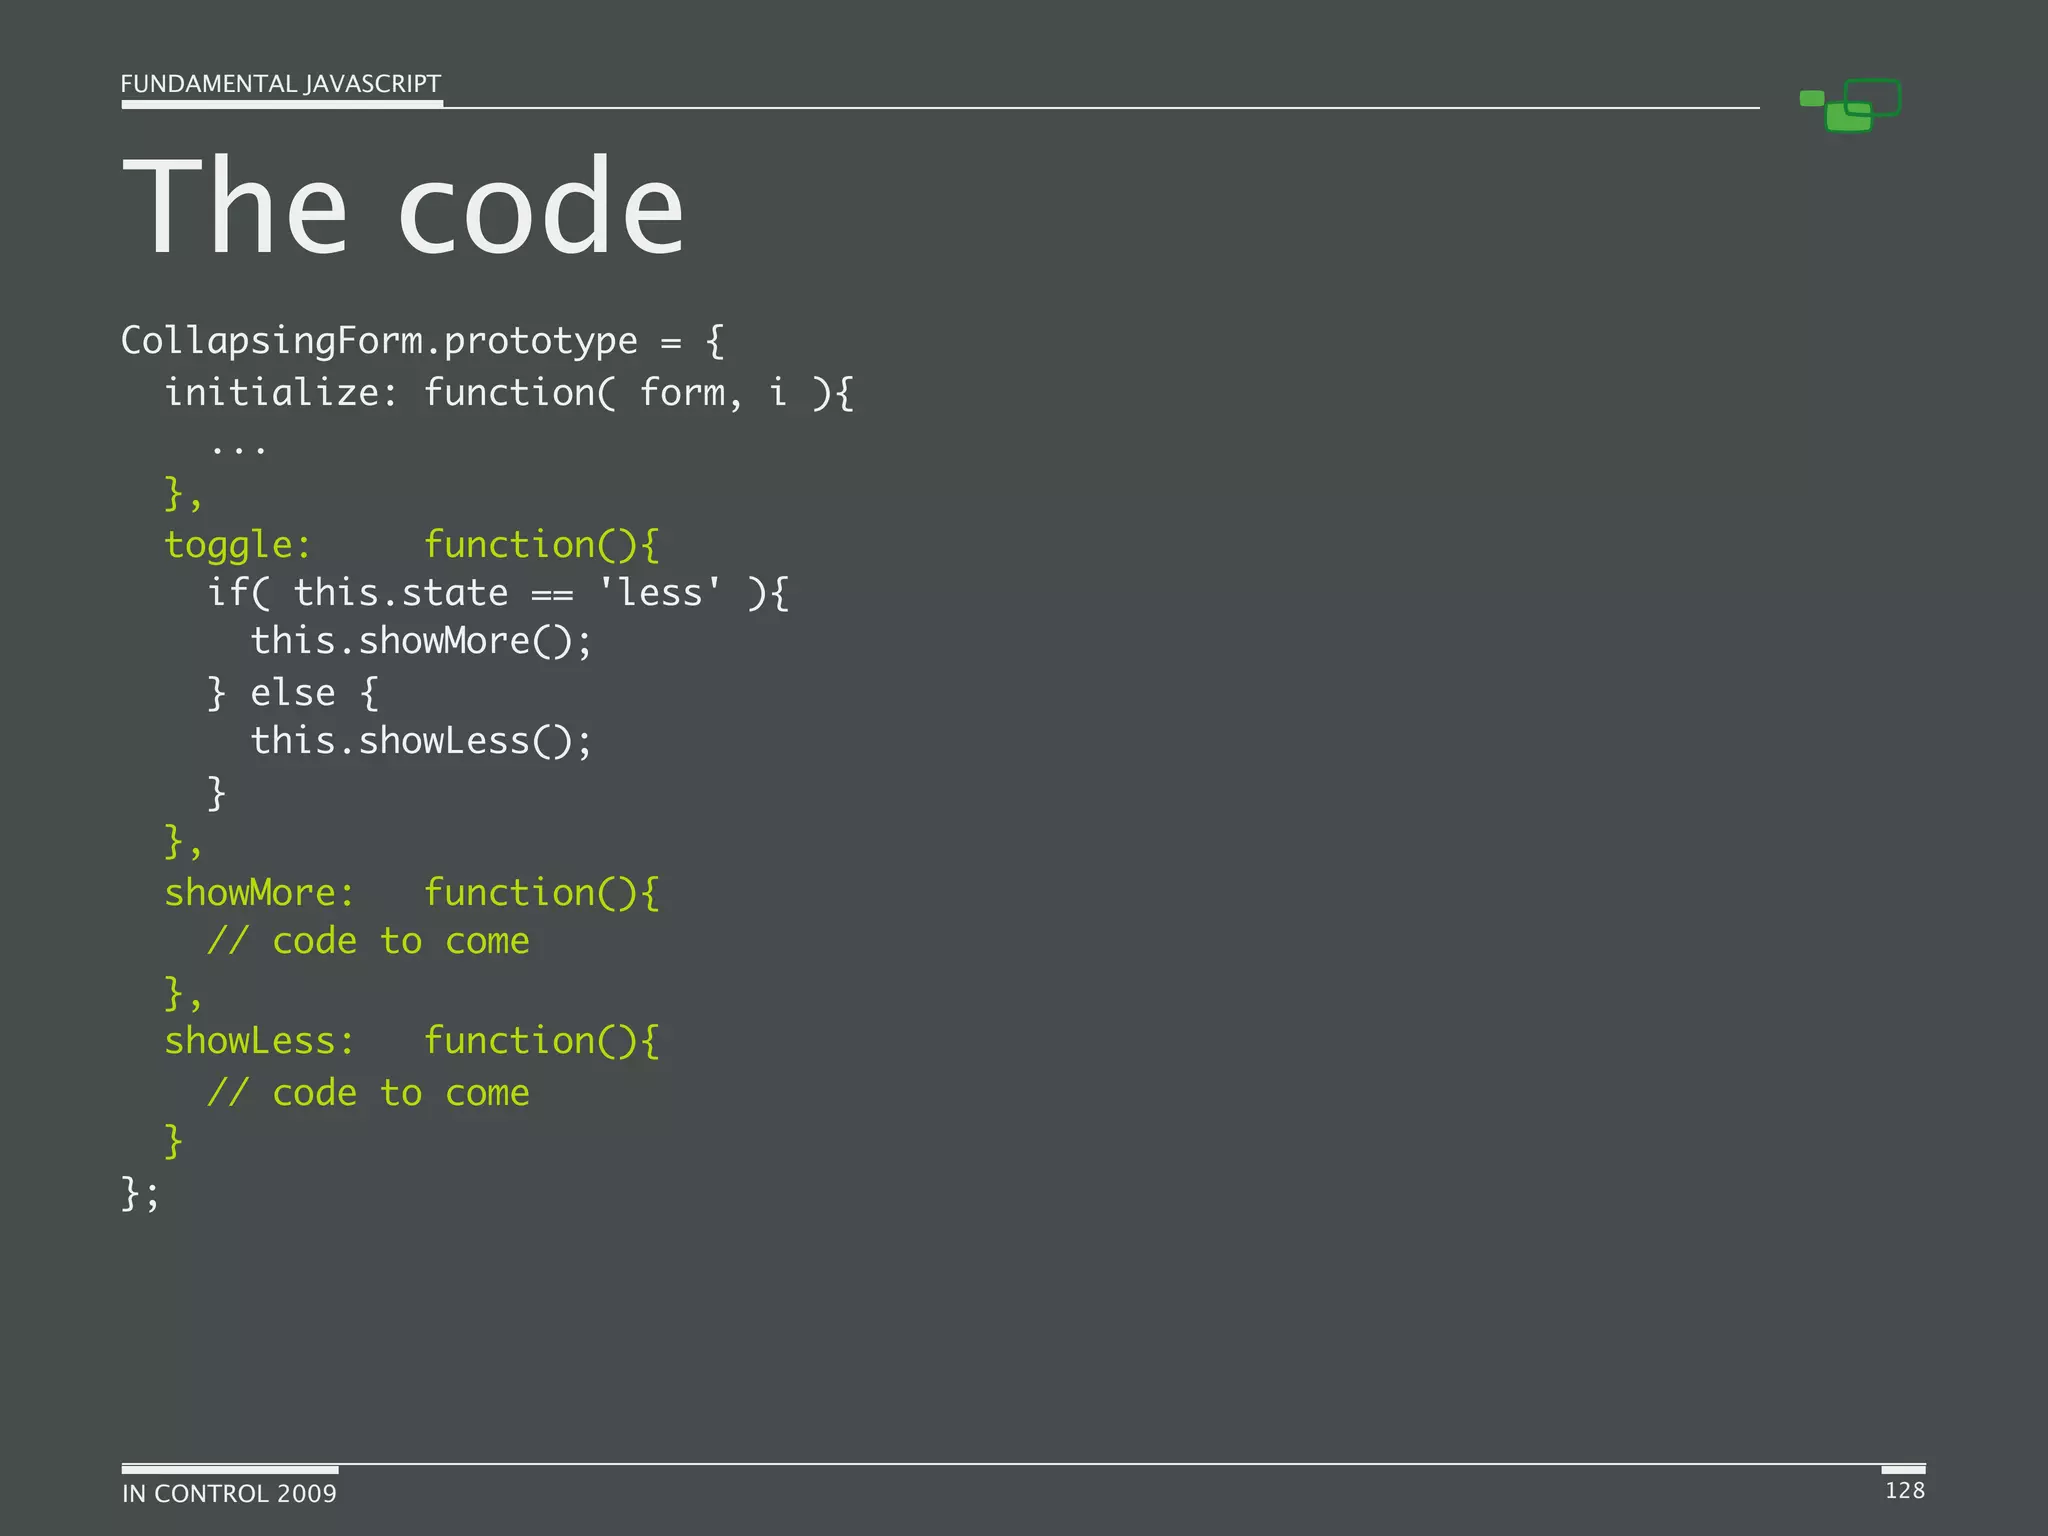Image resolution: width=2048 pixels, height=1536 pixels.
Task: Click the green 'showLess:' property name
Action: pyautogui.click(x=259, y=1041)
